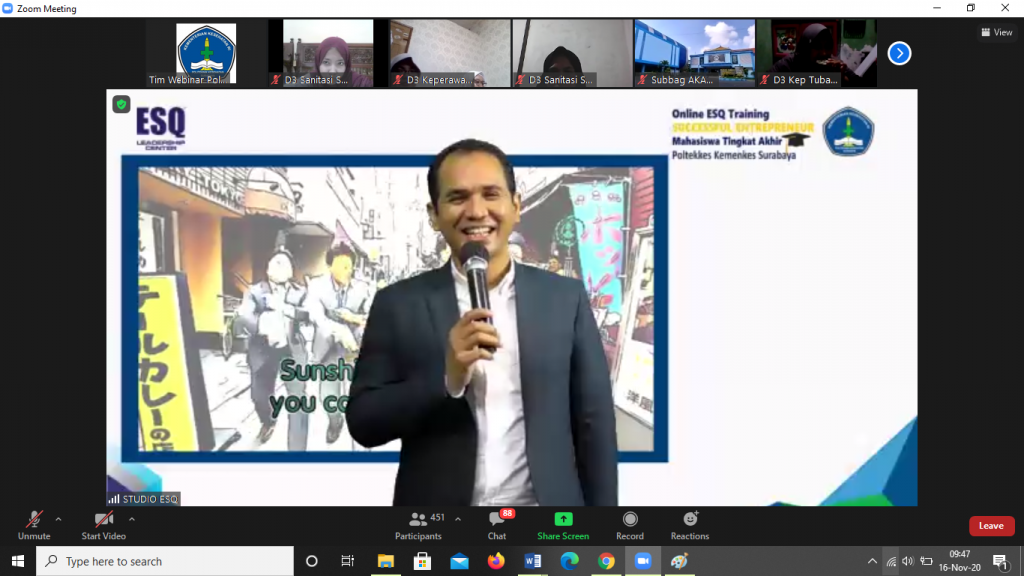Expand video options arrow beside Start Video
The image size is (1024, 576).
coord(132,519)
